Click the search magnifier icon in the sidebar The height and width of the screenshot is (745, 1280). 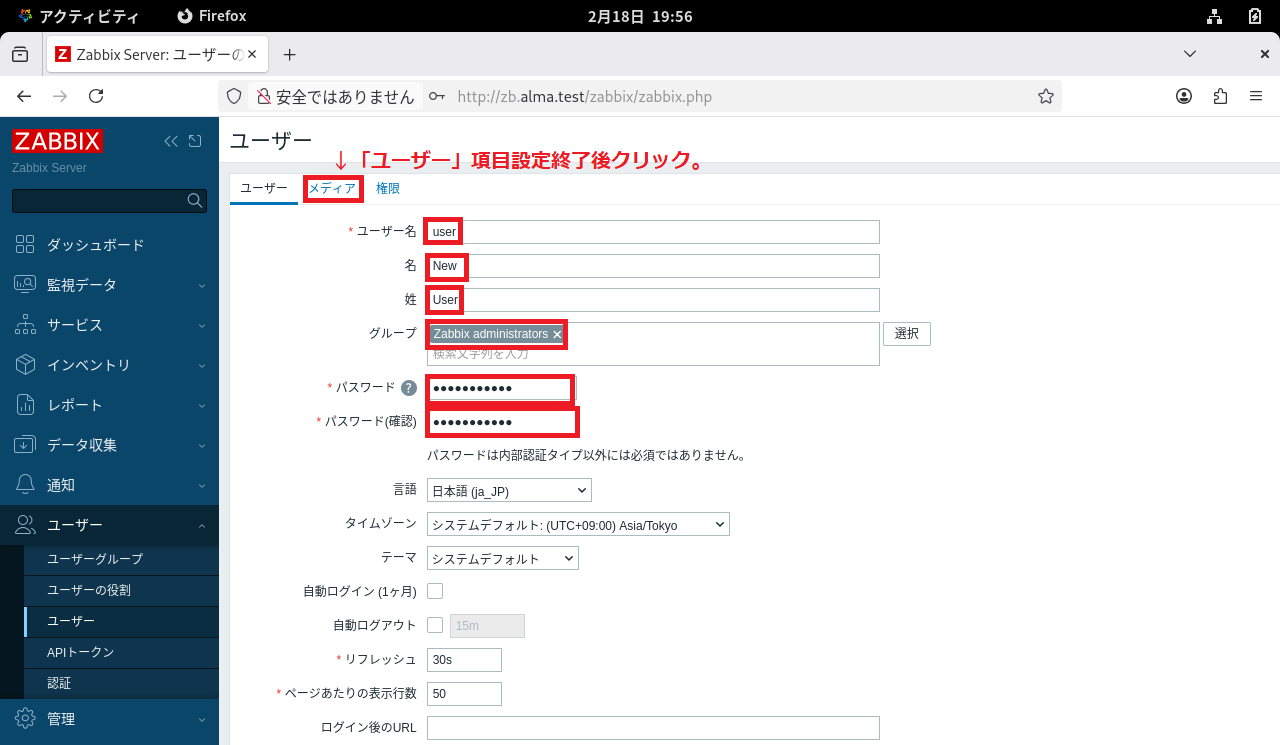click(x=195, y=201)
